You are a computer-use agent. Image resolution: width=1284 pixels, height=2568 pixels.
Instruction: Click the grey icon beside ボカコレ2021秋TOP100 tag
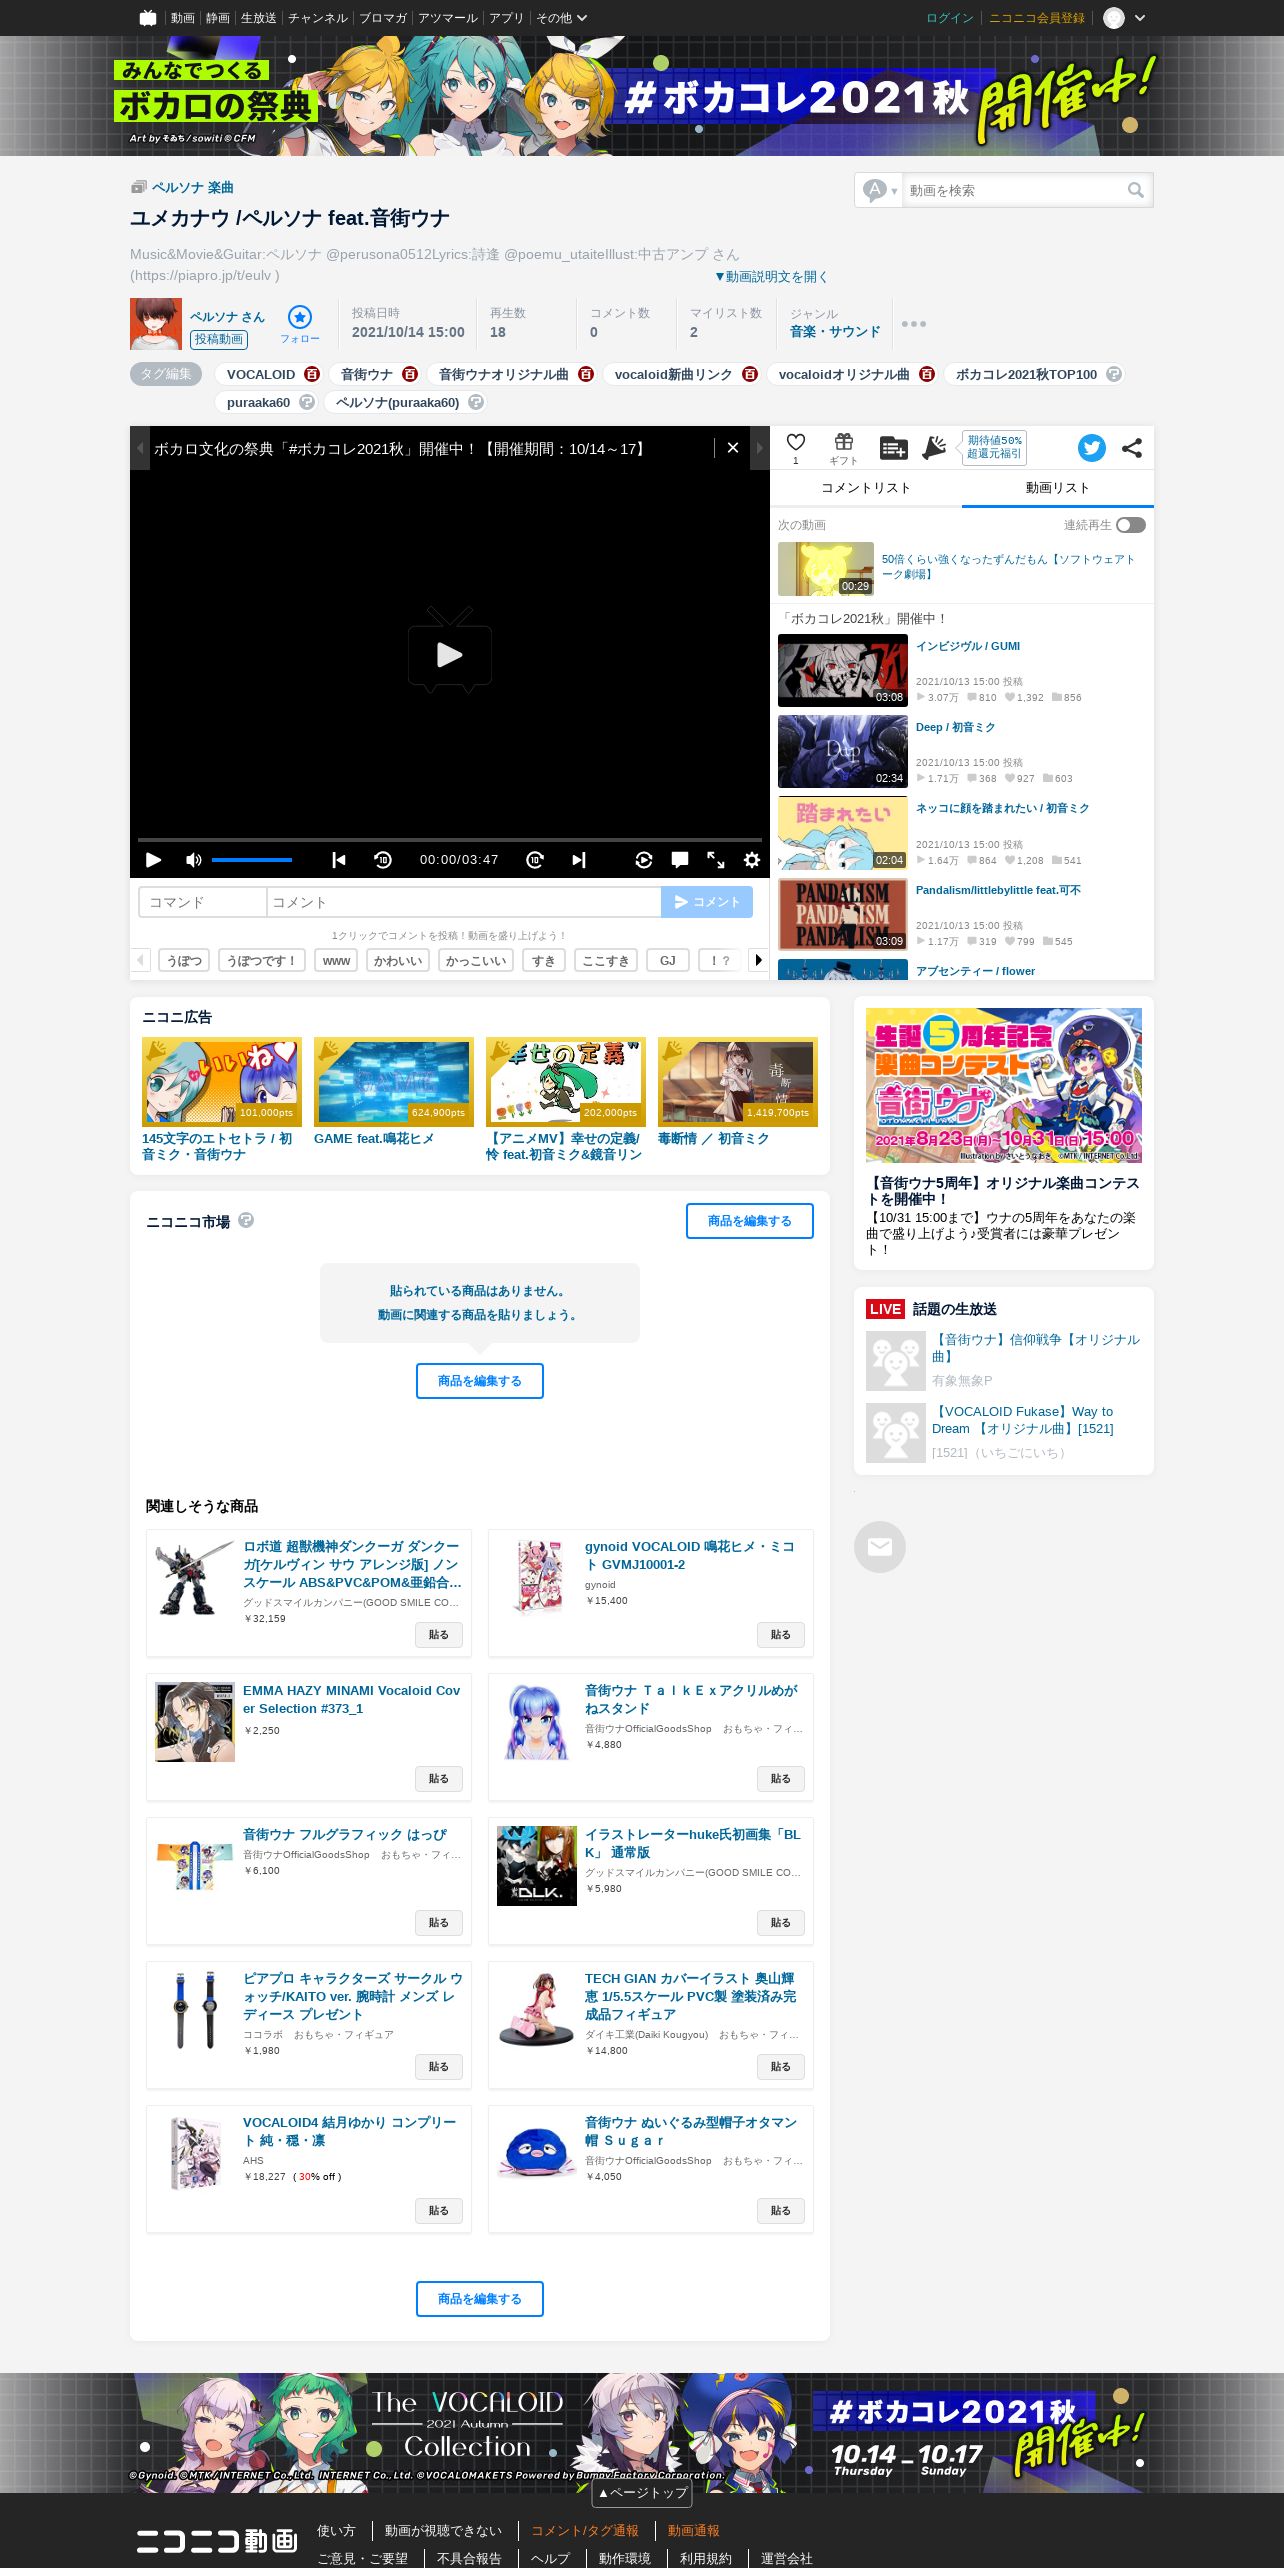[1114, 374]
